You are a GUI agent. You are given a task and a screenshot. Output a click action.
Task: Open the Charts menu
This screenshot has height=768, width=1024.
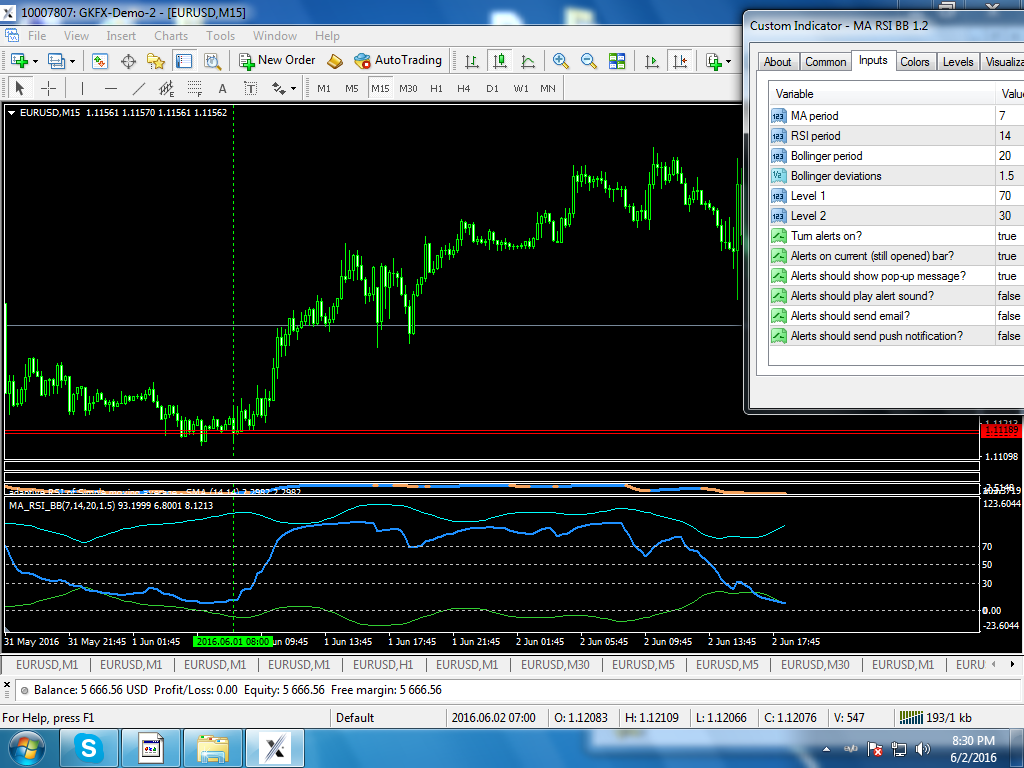pos(171,36)
